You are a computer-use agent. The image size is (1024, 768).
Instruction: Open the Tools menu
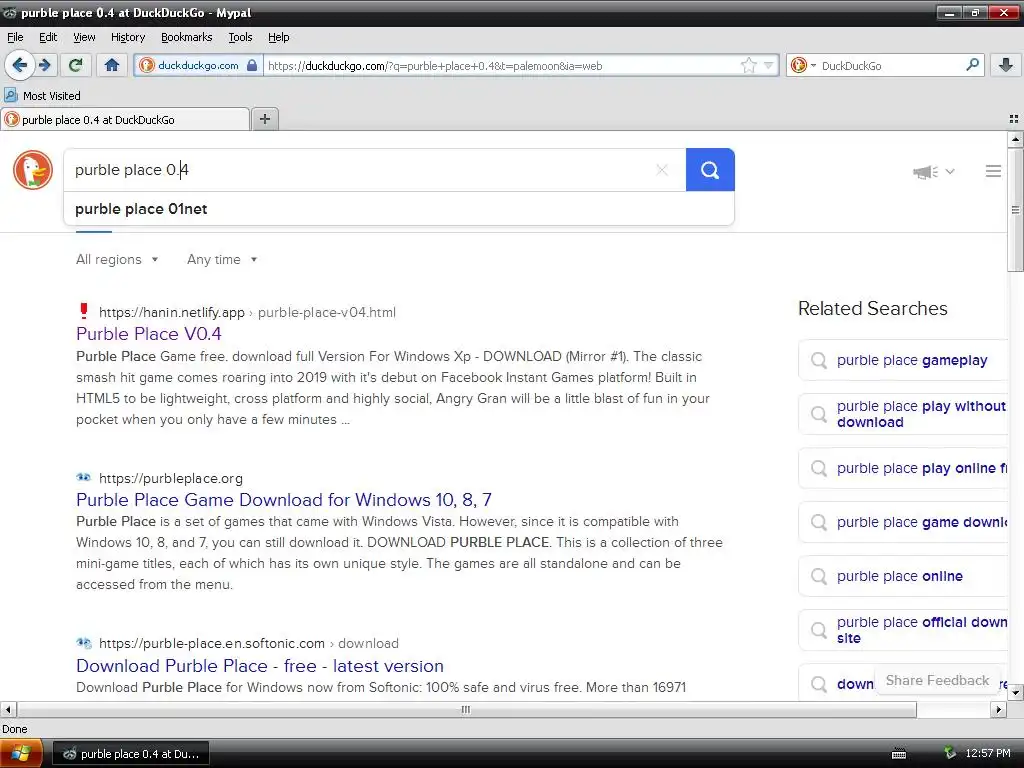coord(240,37)
